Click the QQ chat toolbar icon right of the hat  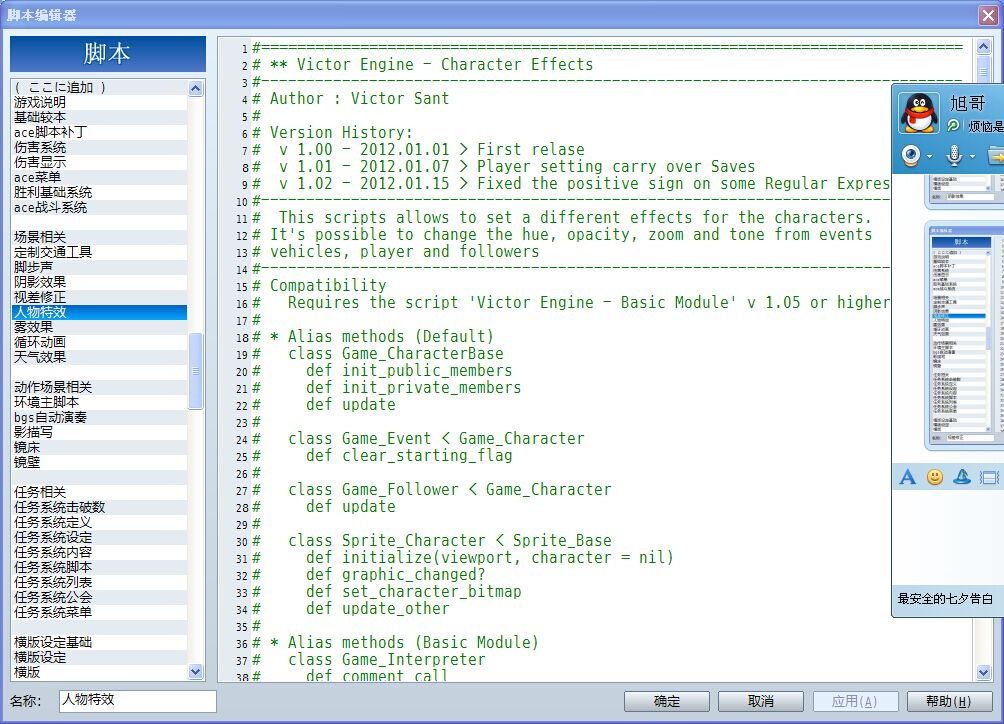[x=989, y=478]
